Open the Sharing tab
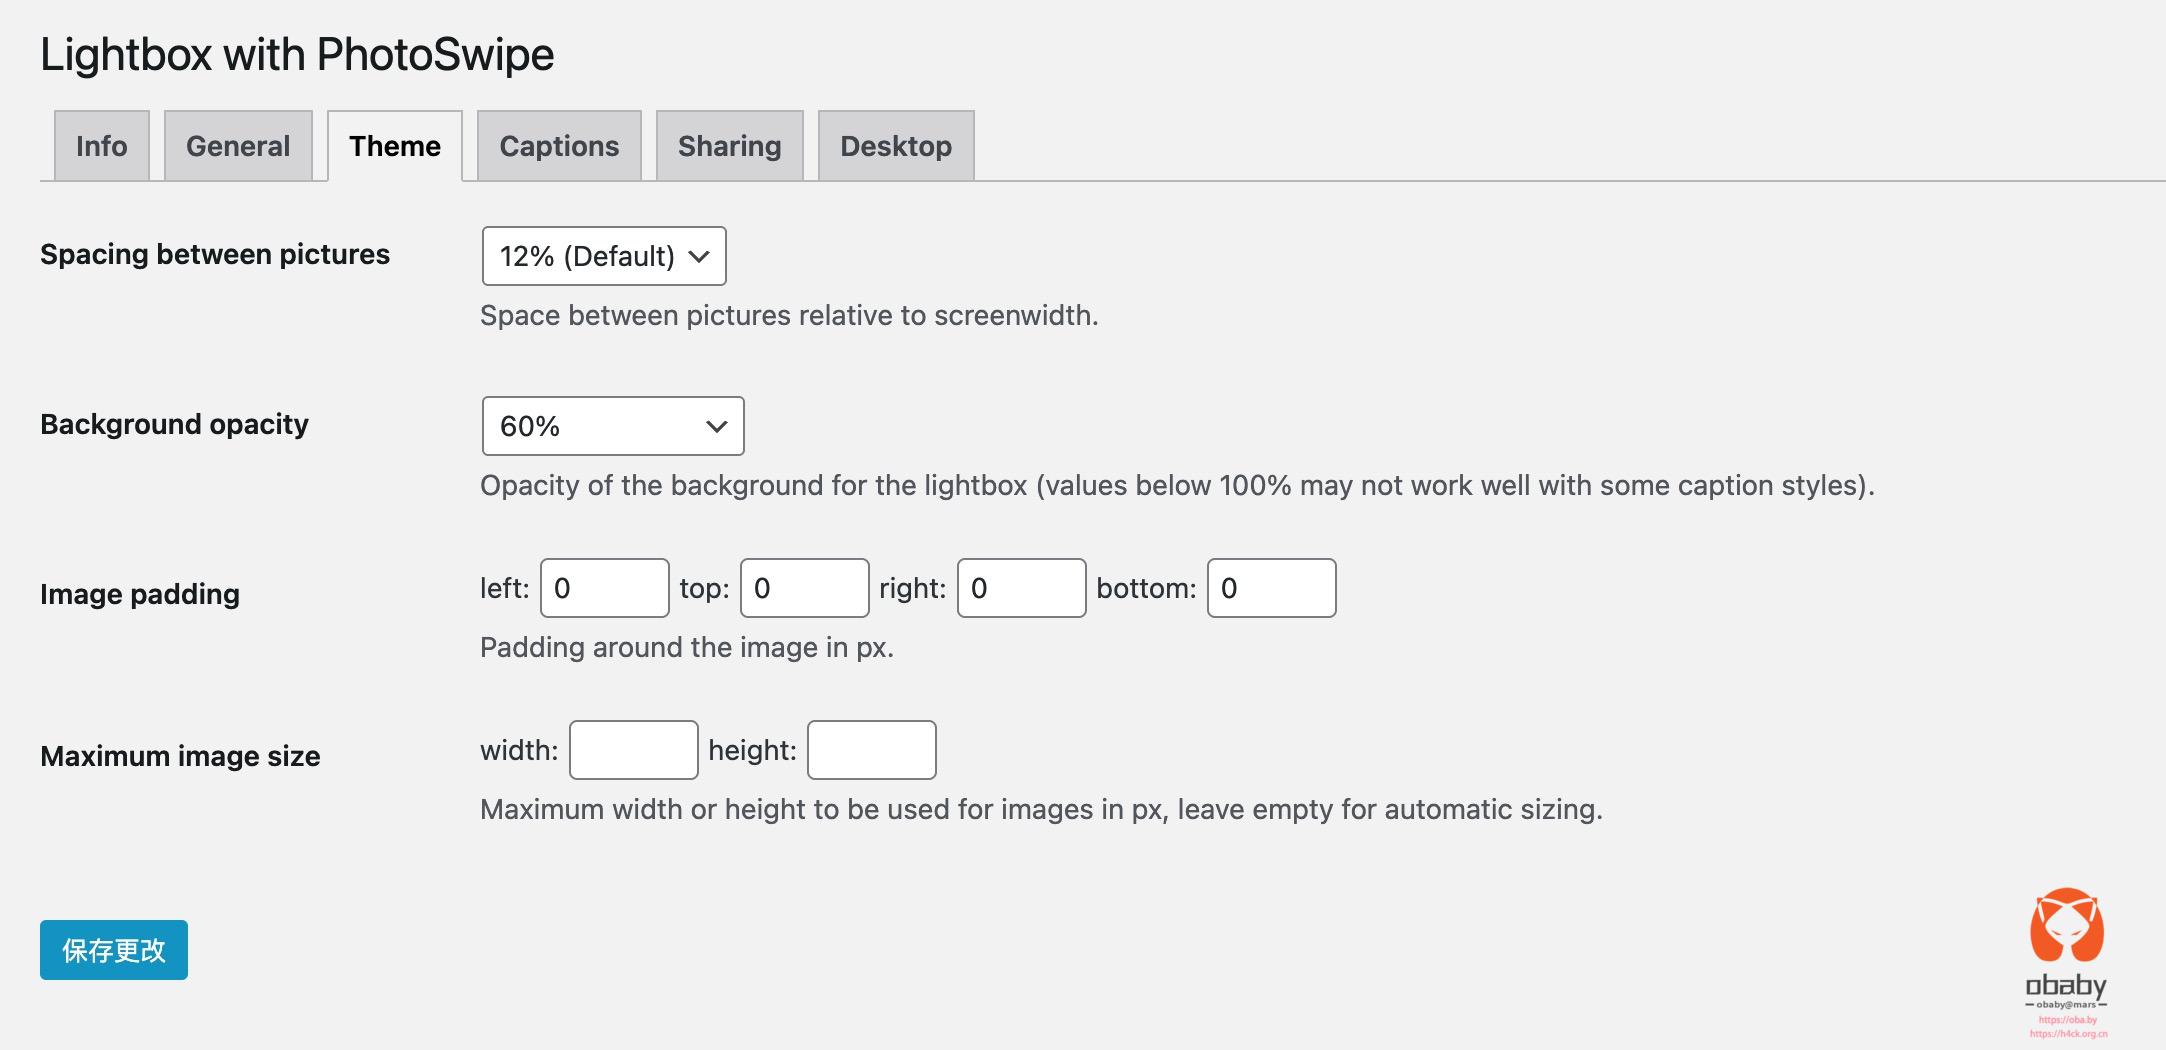The height and width of the screenshot is (1050, 2166). (730, 146)
